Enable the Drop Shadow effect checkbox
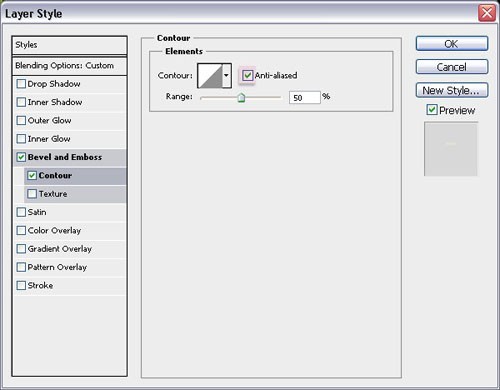 (x=21, y=84)
